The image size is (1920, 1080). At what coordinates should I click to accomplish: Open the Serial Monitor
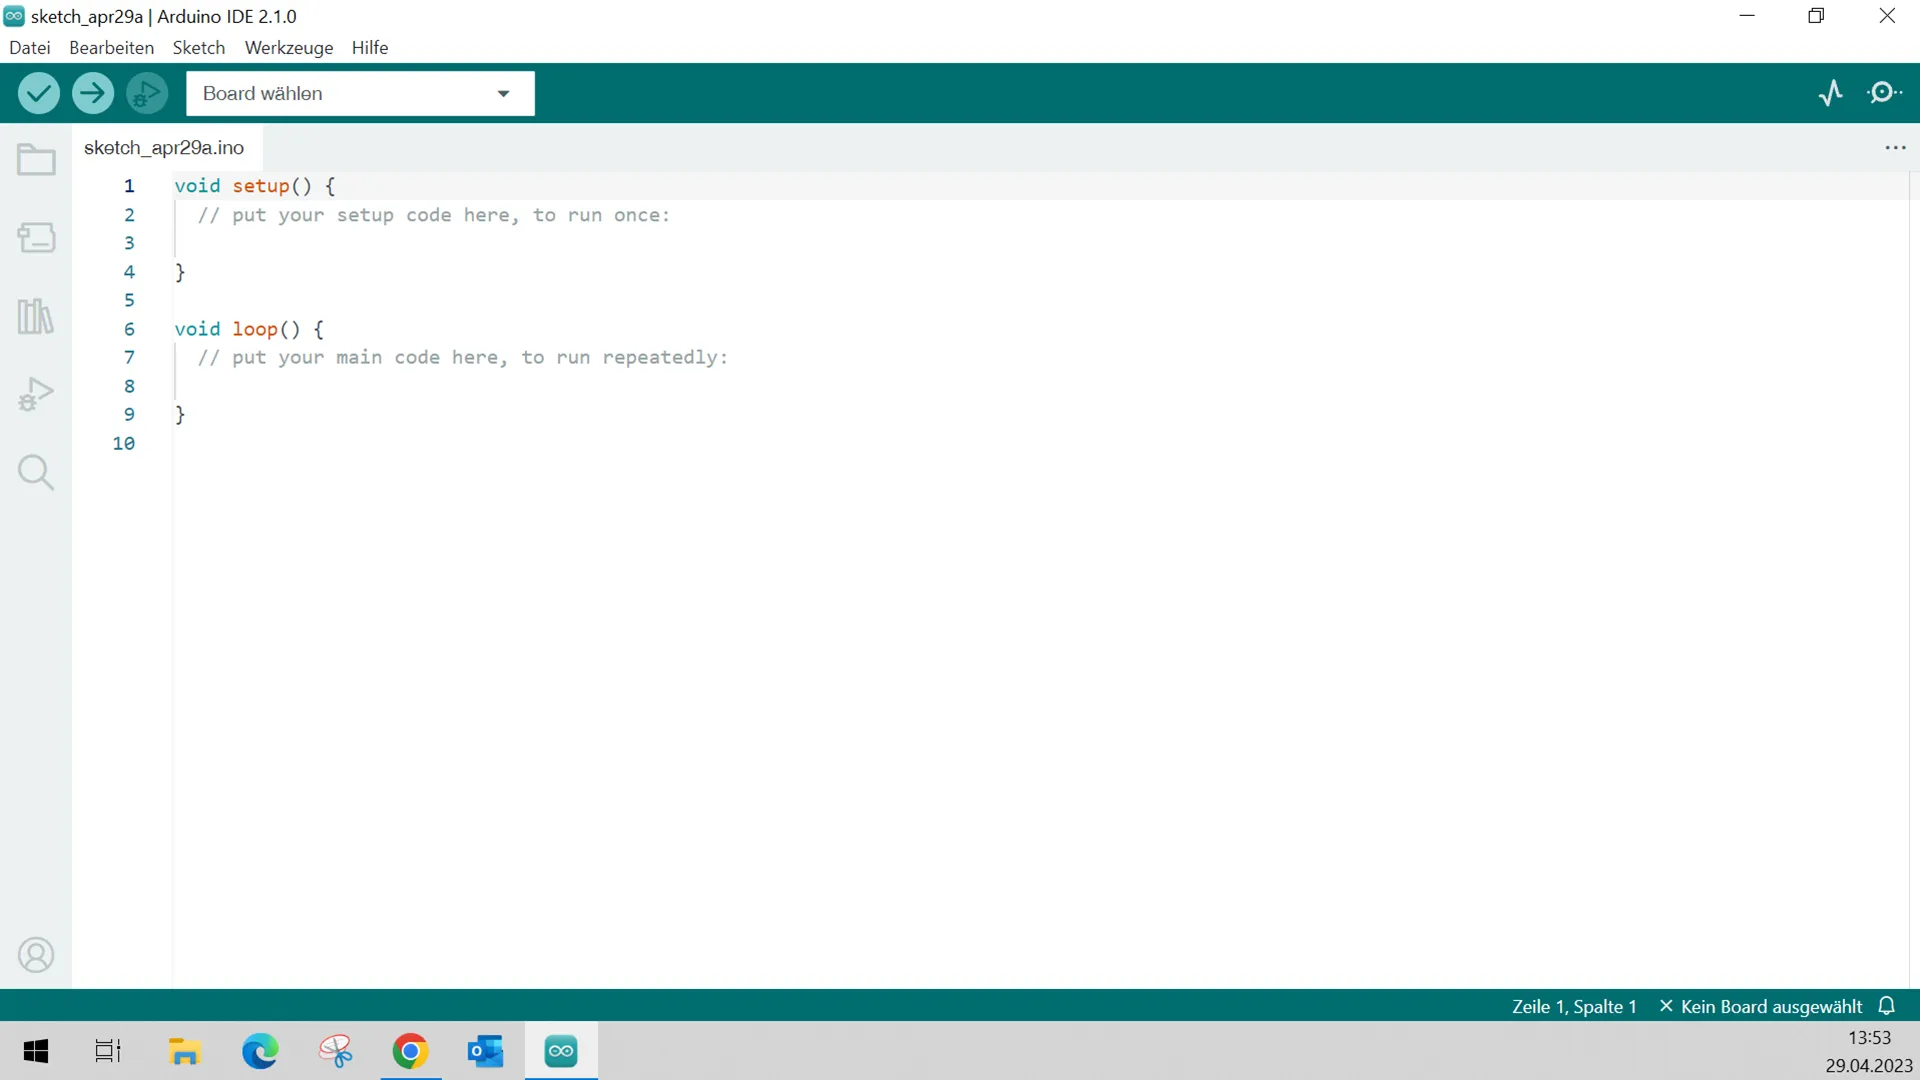click(x=1885, y=93)
